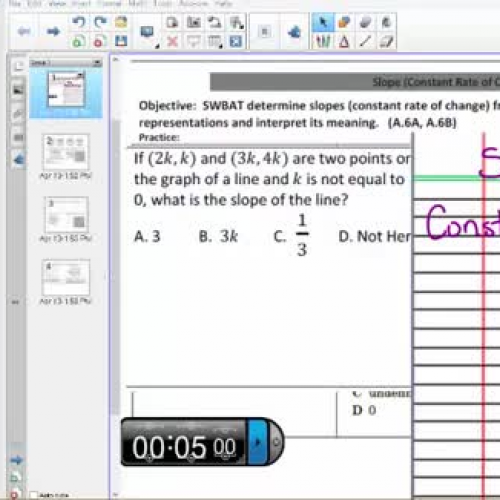Select page 1 thumbnail
The image size is (500, 500).
pos(66,89)
